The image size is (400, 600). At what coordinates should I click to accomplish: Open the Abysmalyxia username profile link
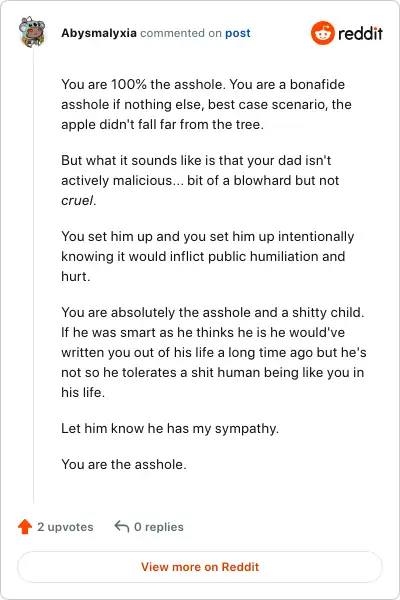point(99,33)
